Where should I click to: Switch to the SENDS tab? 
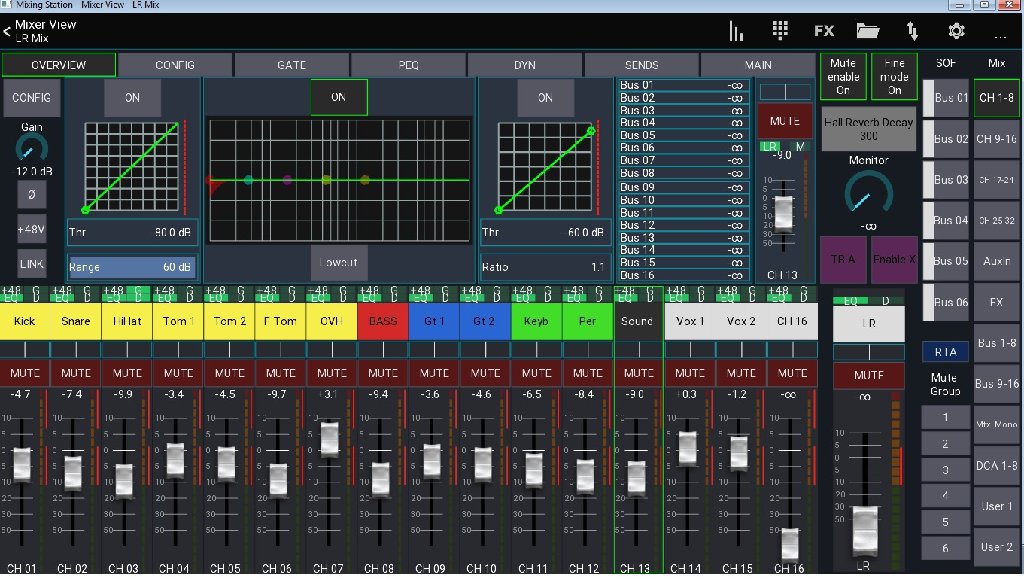641,65
